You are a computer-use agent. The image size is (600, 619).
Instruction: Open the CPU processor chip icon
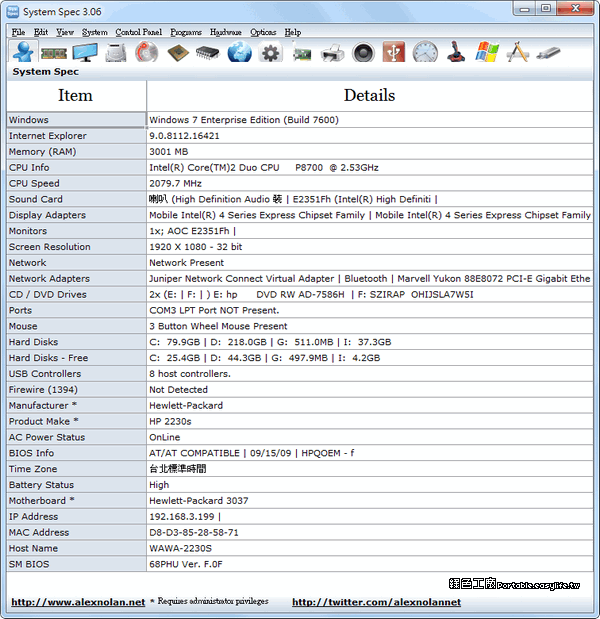pos(178,53)
